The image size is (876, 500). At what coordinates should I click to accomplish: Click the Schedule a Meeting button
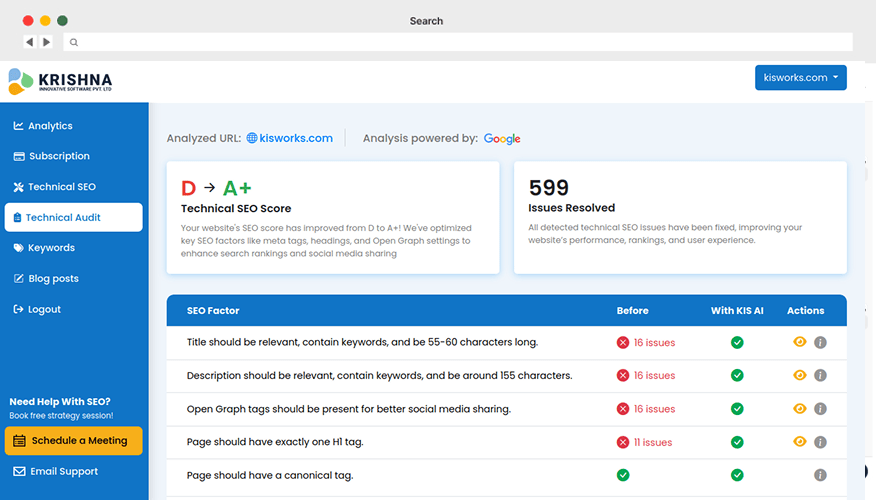(x=74, y=441)
